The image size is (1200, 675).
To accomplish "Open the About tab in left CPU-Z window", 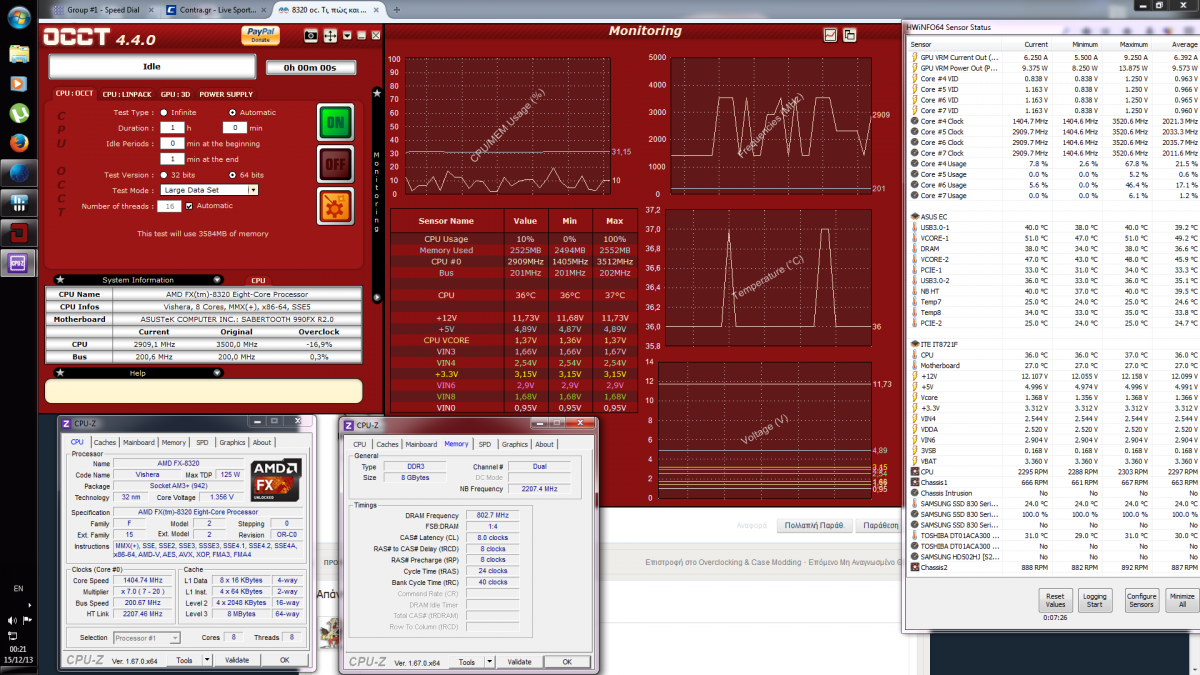I will [x=262, y=442].
